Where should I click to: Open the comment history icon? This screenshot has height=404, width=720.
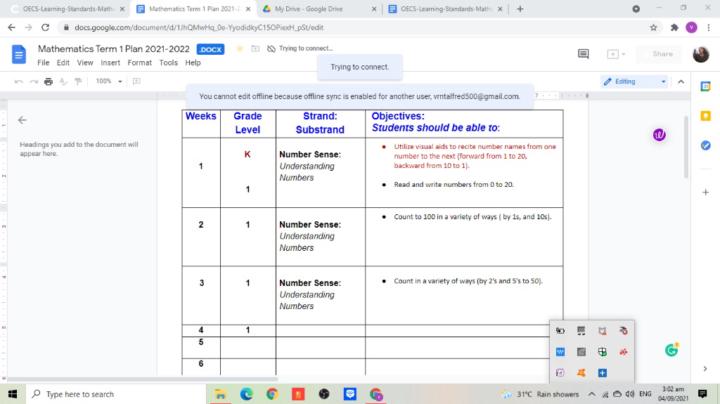click(583, 54)
